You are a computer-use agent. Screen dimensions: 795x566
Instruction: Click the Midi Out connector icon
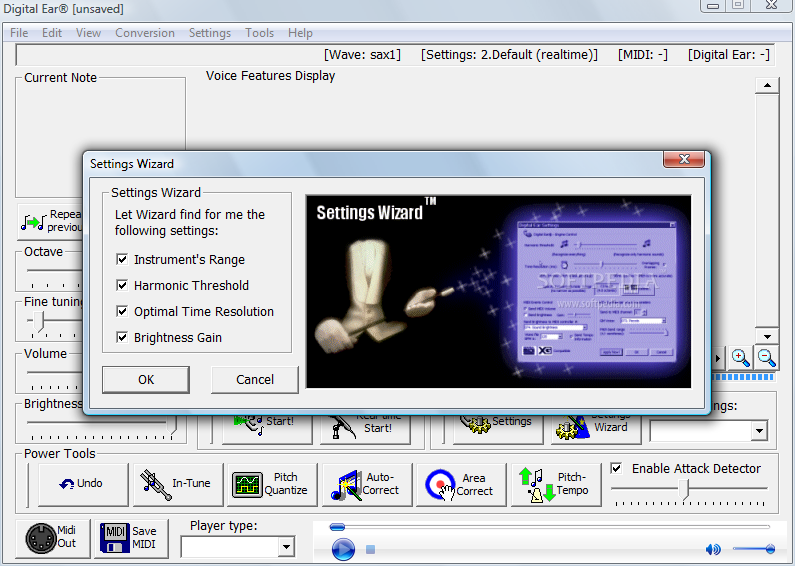point(41,538)
